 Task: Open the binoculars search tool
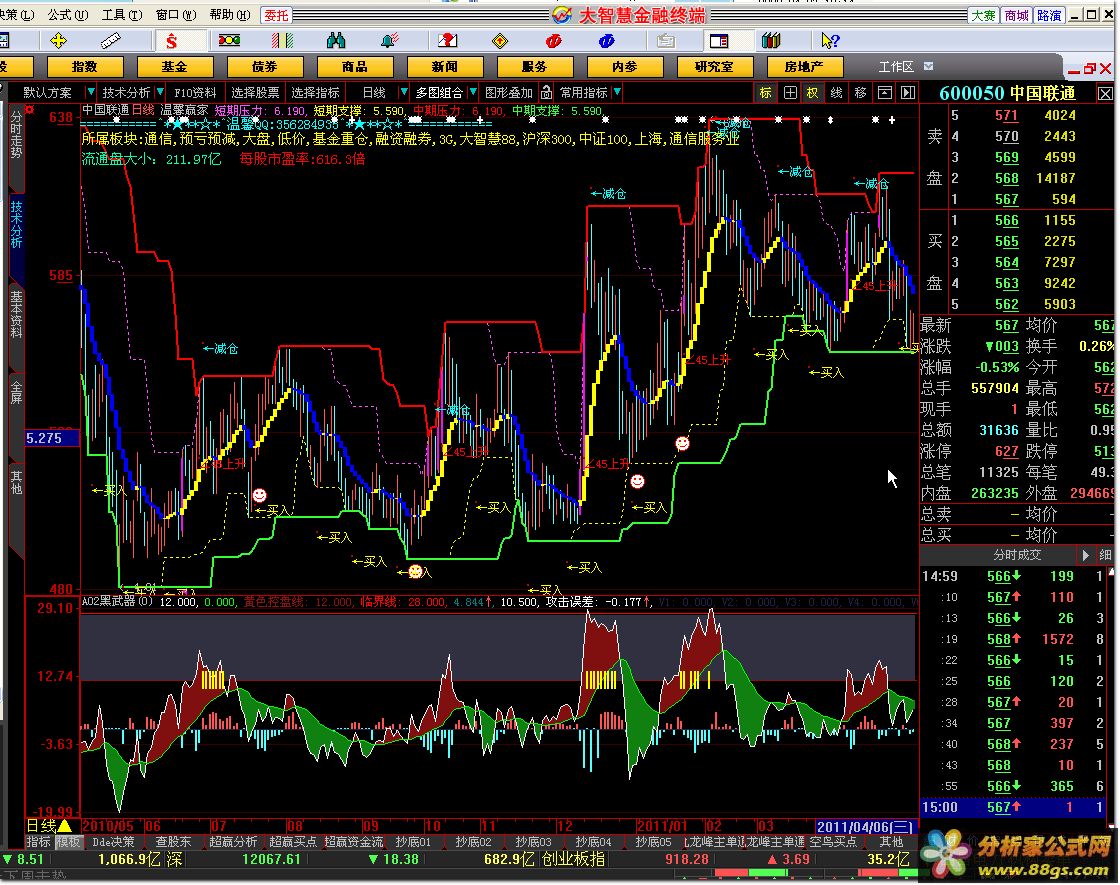click(335, 41)
